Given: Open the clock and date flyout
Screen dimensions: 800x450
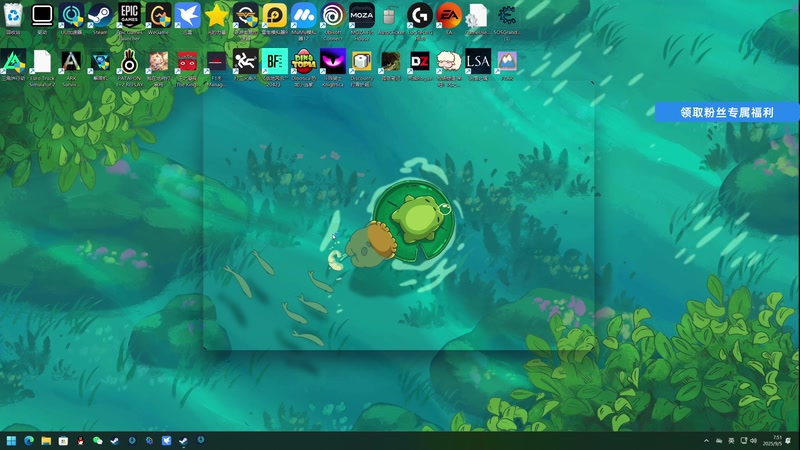Looking at the screenshot, I should (x=772, y=441).
